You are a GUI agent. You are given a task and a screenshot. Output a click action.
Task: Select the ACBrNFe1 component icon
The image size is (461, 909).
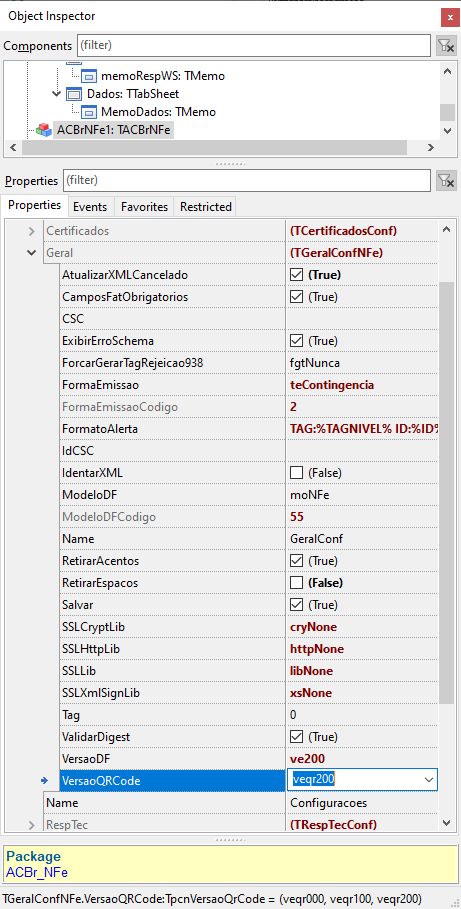tap(44, 130)
